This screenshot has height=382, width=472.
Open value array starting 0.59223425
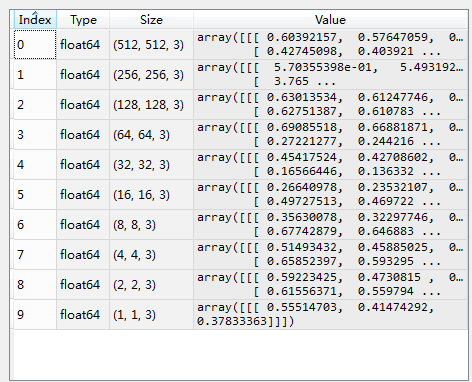[330, 284]
